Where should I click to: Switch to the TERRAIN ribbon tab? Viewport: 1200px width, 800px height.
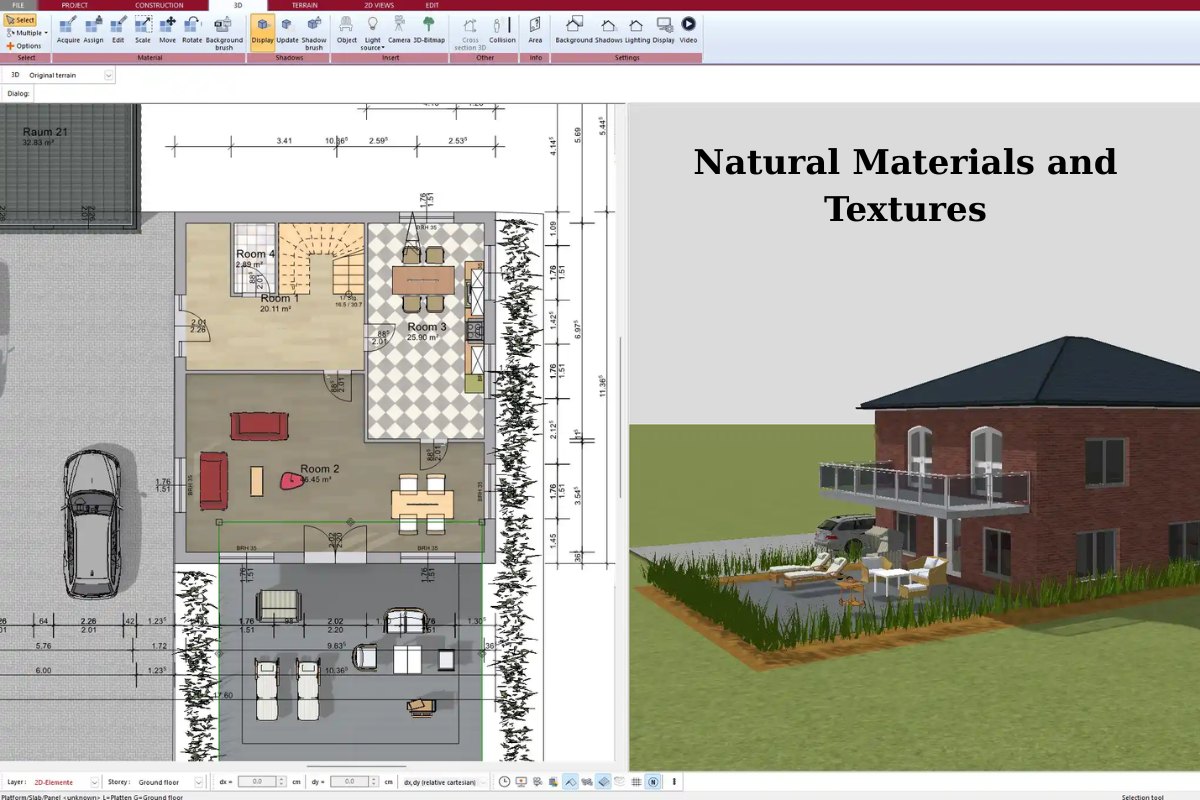pos(304,5)
